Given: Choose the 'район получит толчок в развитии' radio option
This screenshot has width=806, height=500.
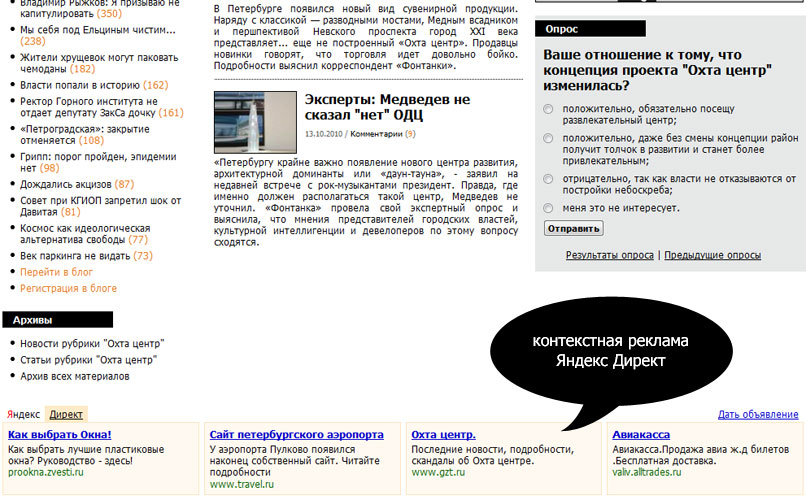Looking at the screenshot, I should coord(548,138).
